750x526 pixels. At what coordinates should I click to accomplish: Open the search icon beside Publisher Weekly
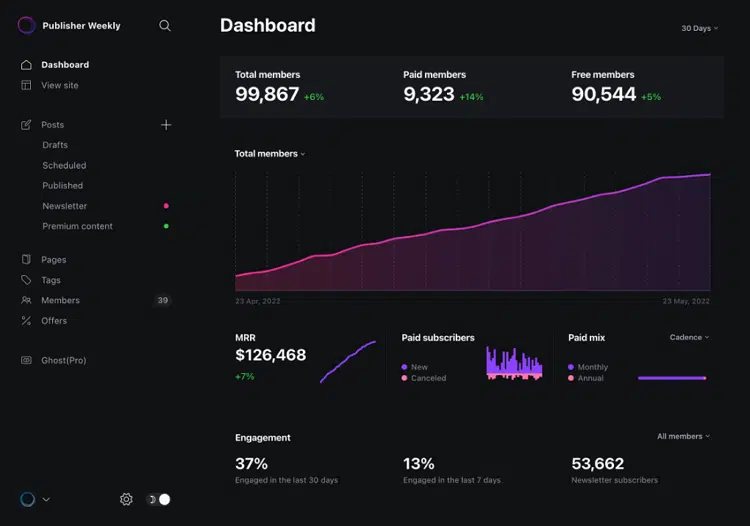point(165,25)
